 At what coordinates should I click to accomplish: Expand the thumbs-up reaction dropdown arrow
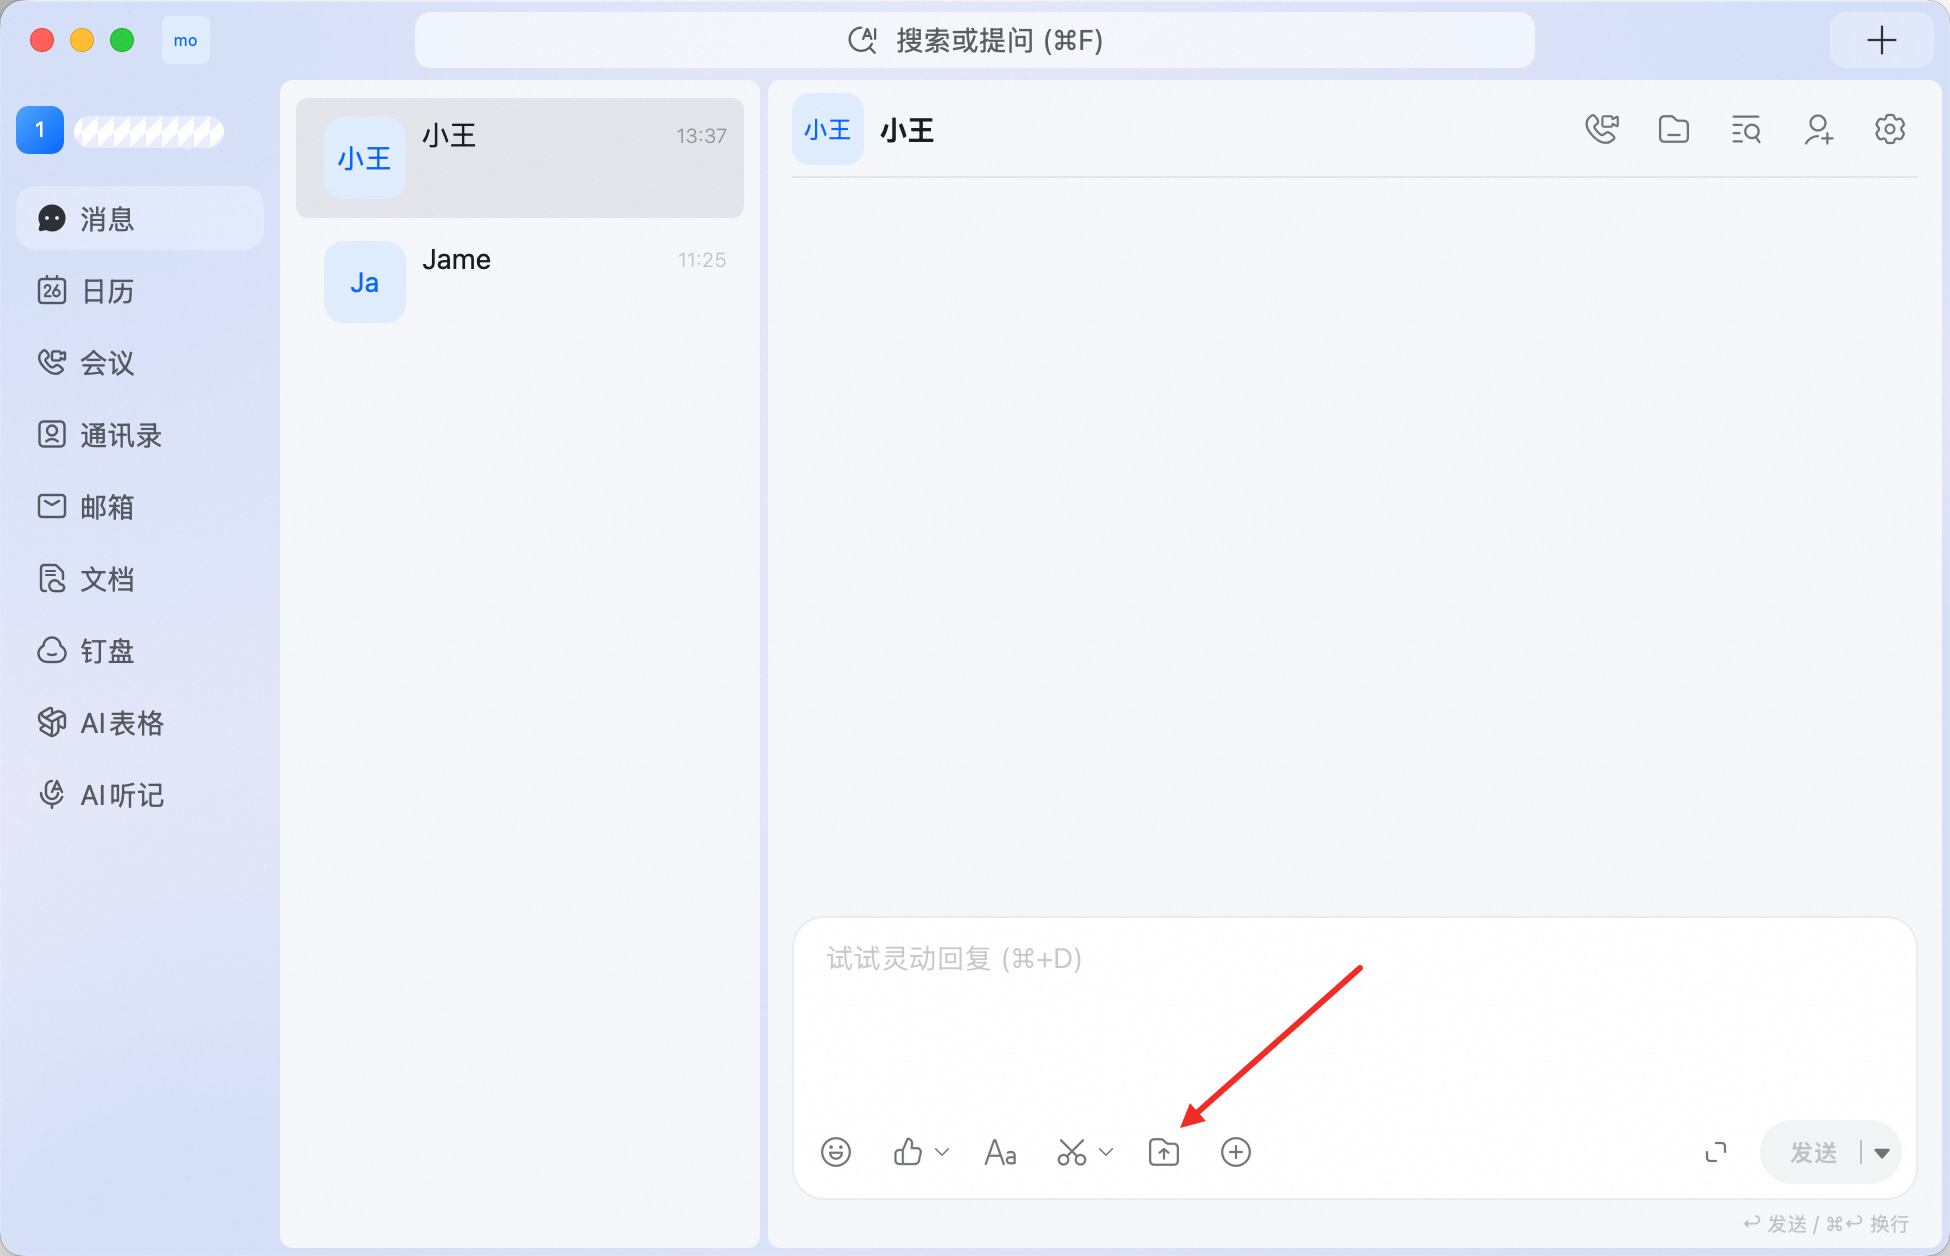942,1152
